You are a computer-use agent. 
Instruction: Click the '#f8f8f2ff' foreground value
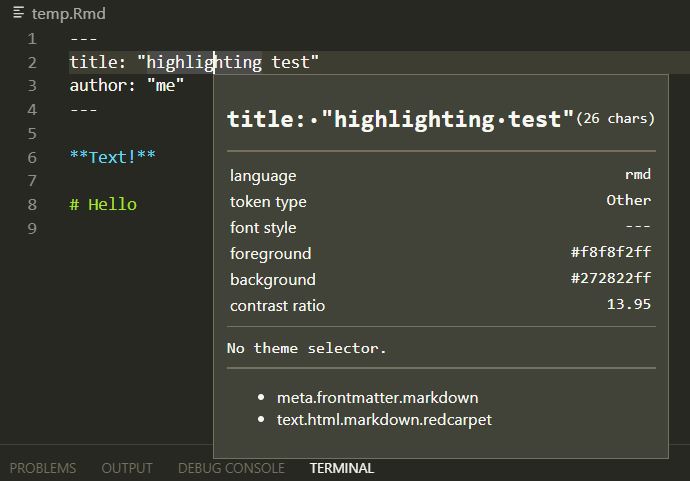(611, 252)
